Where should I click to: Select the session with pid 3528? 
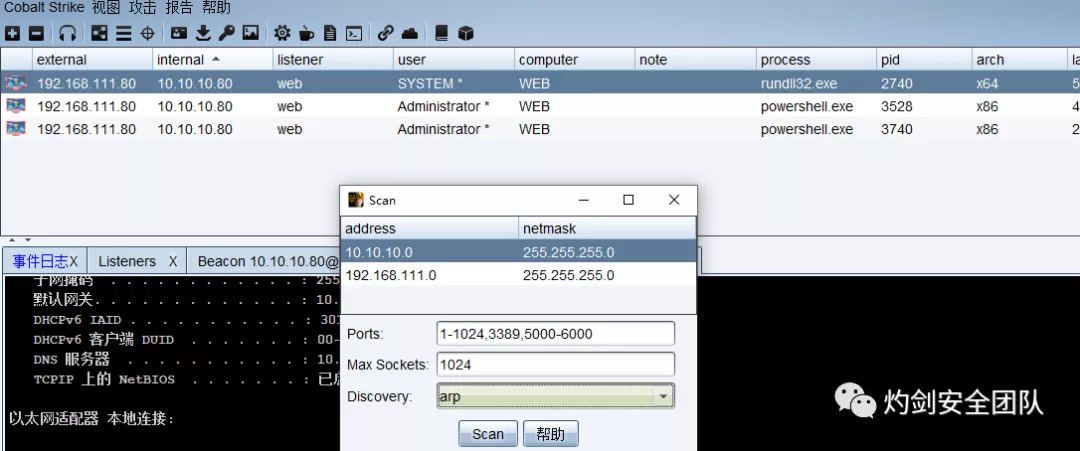tap(540, 106)
